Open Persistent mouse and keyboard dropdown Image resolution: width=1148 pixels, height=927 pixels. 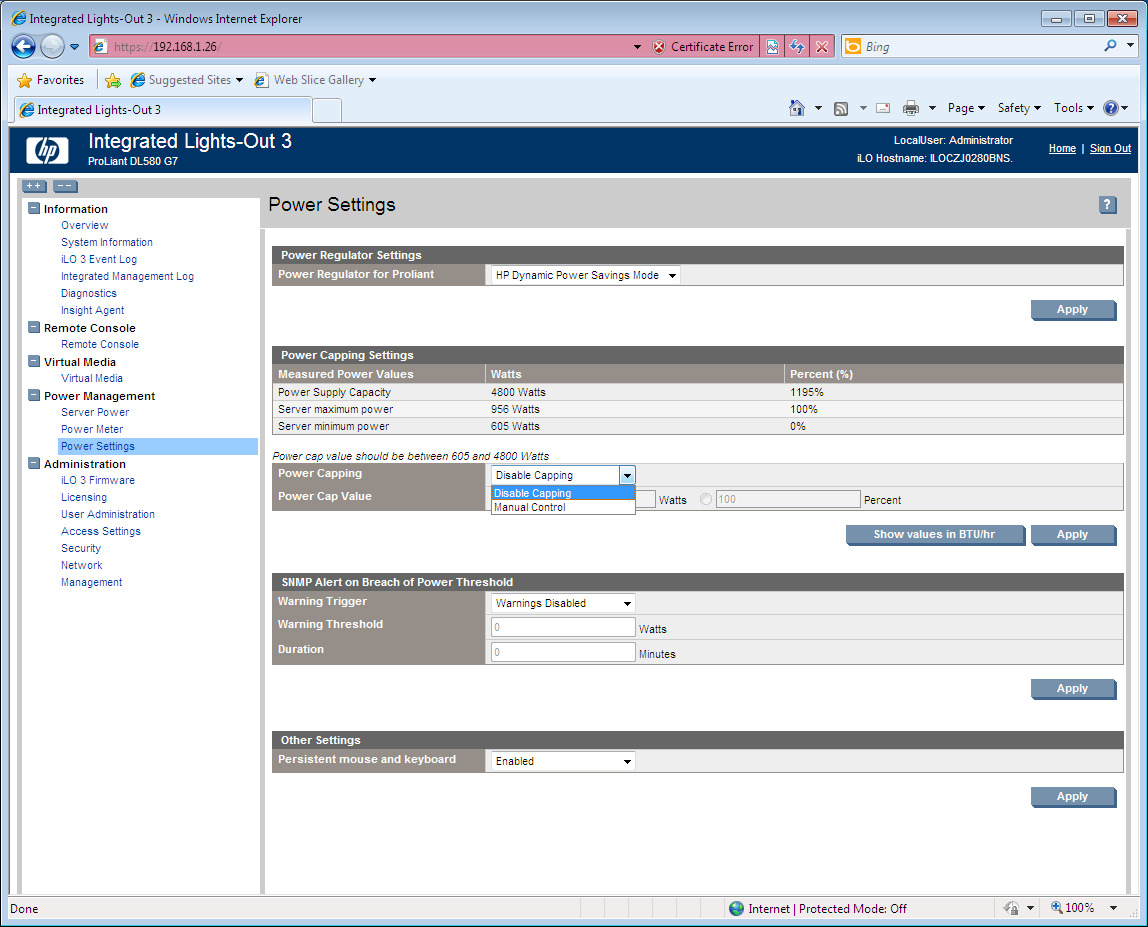pos(562,762)
